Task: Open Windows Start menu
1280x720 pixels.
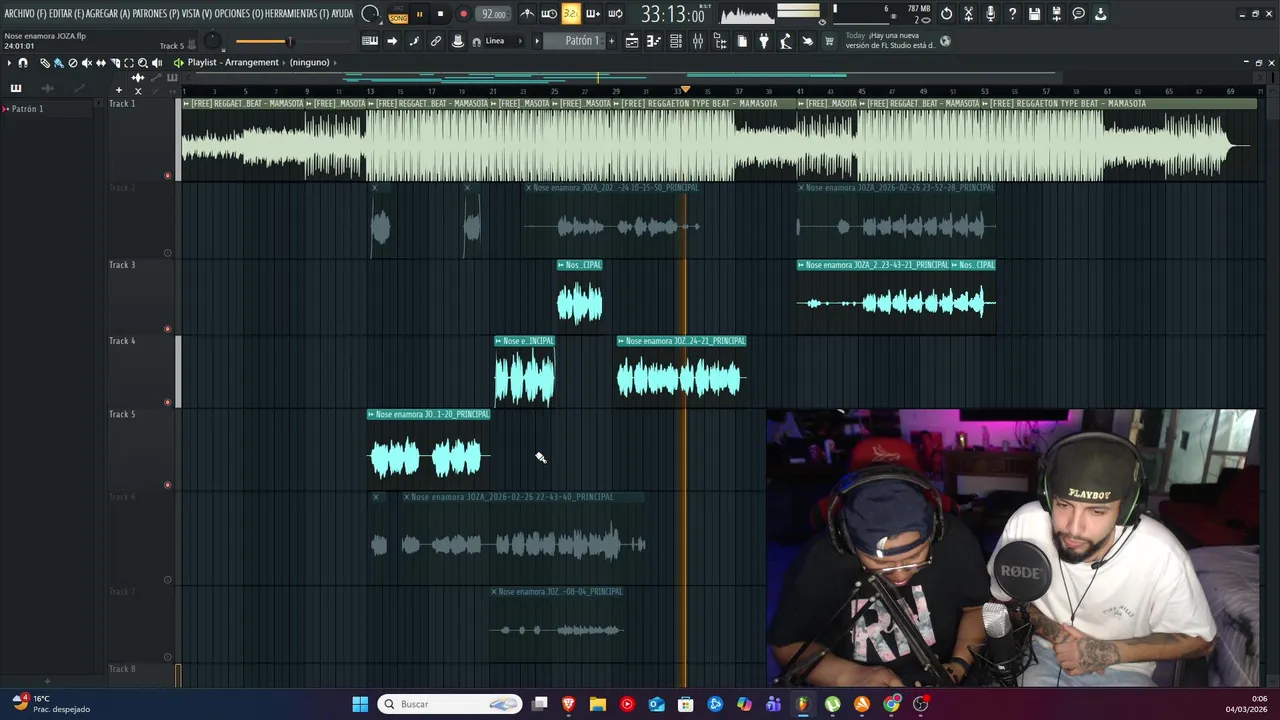Action: click(360, 704)
